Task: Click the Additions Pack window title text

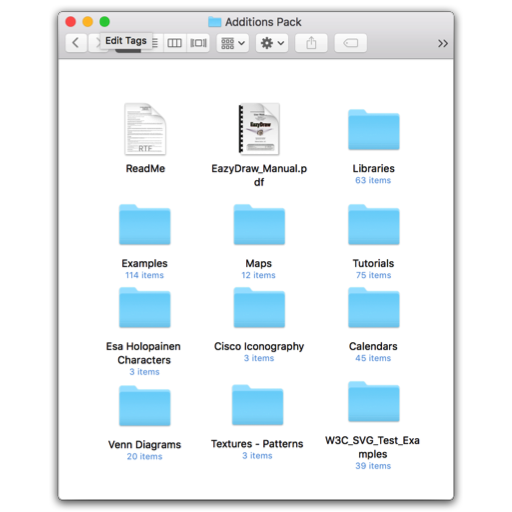Action: coord(263,22)
